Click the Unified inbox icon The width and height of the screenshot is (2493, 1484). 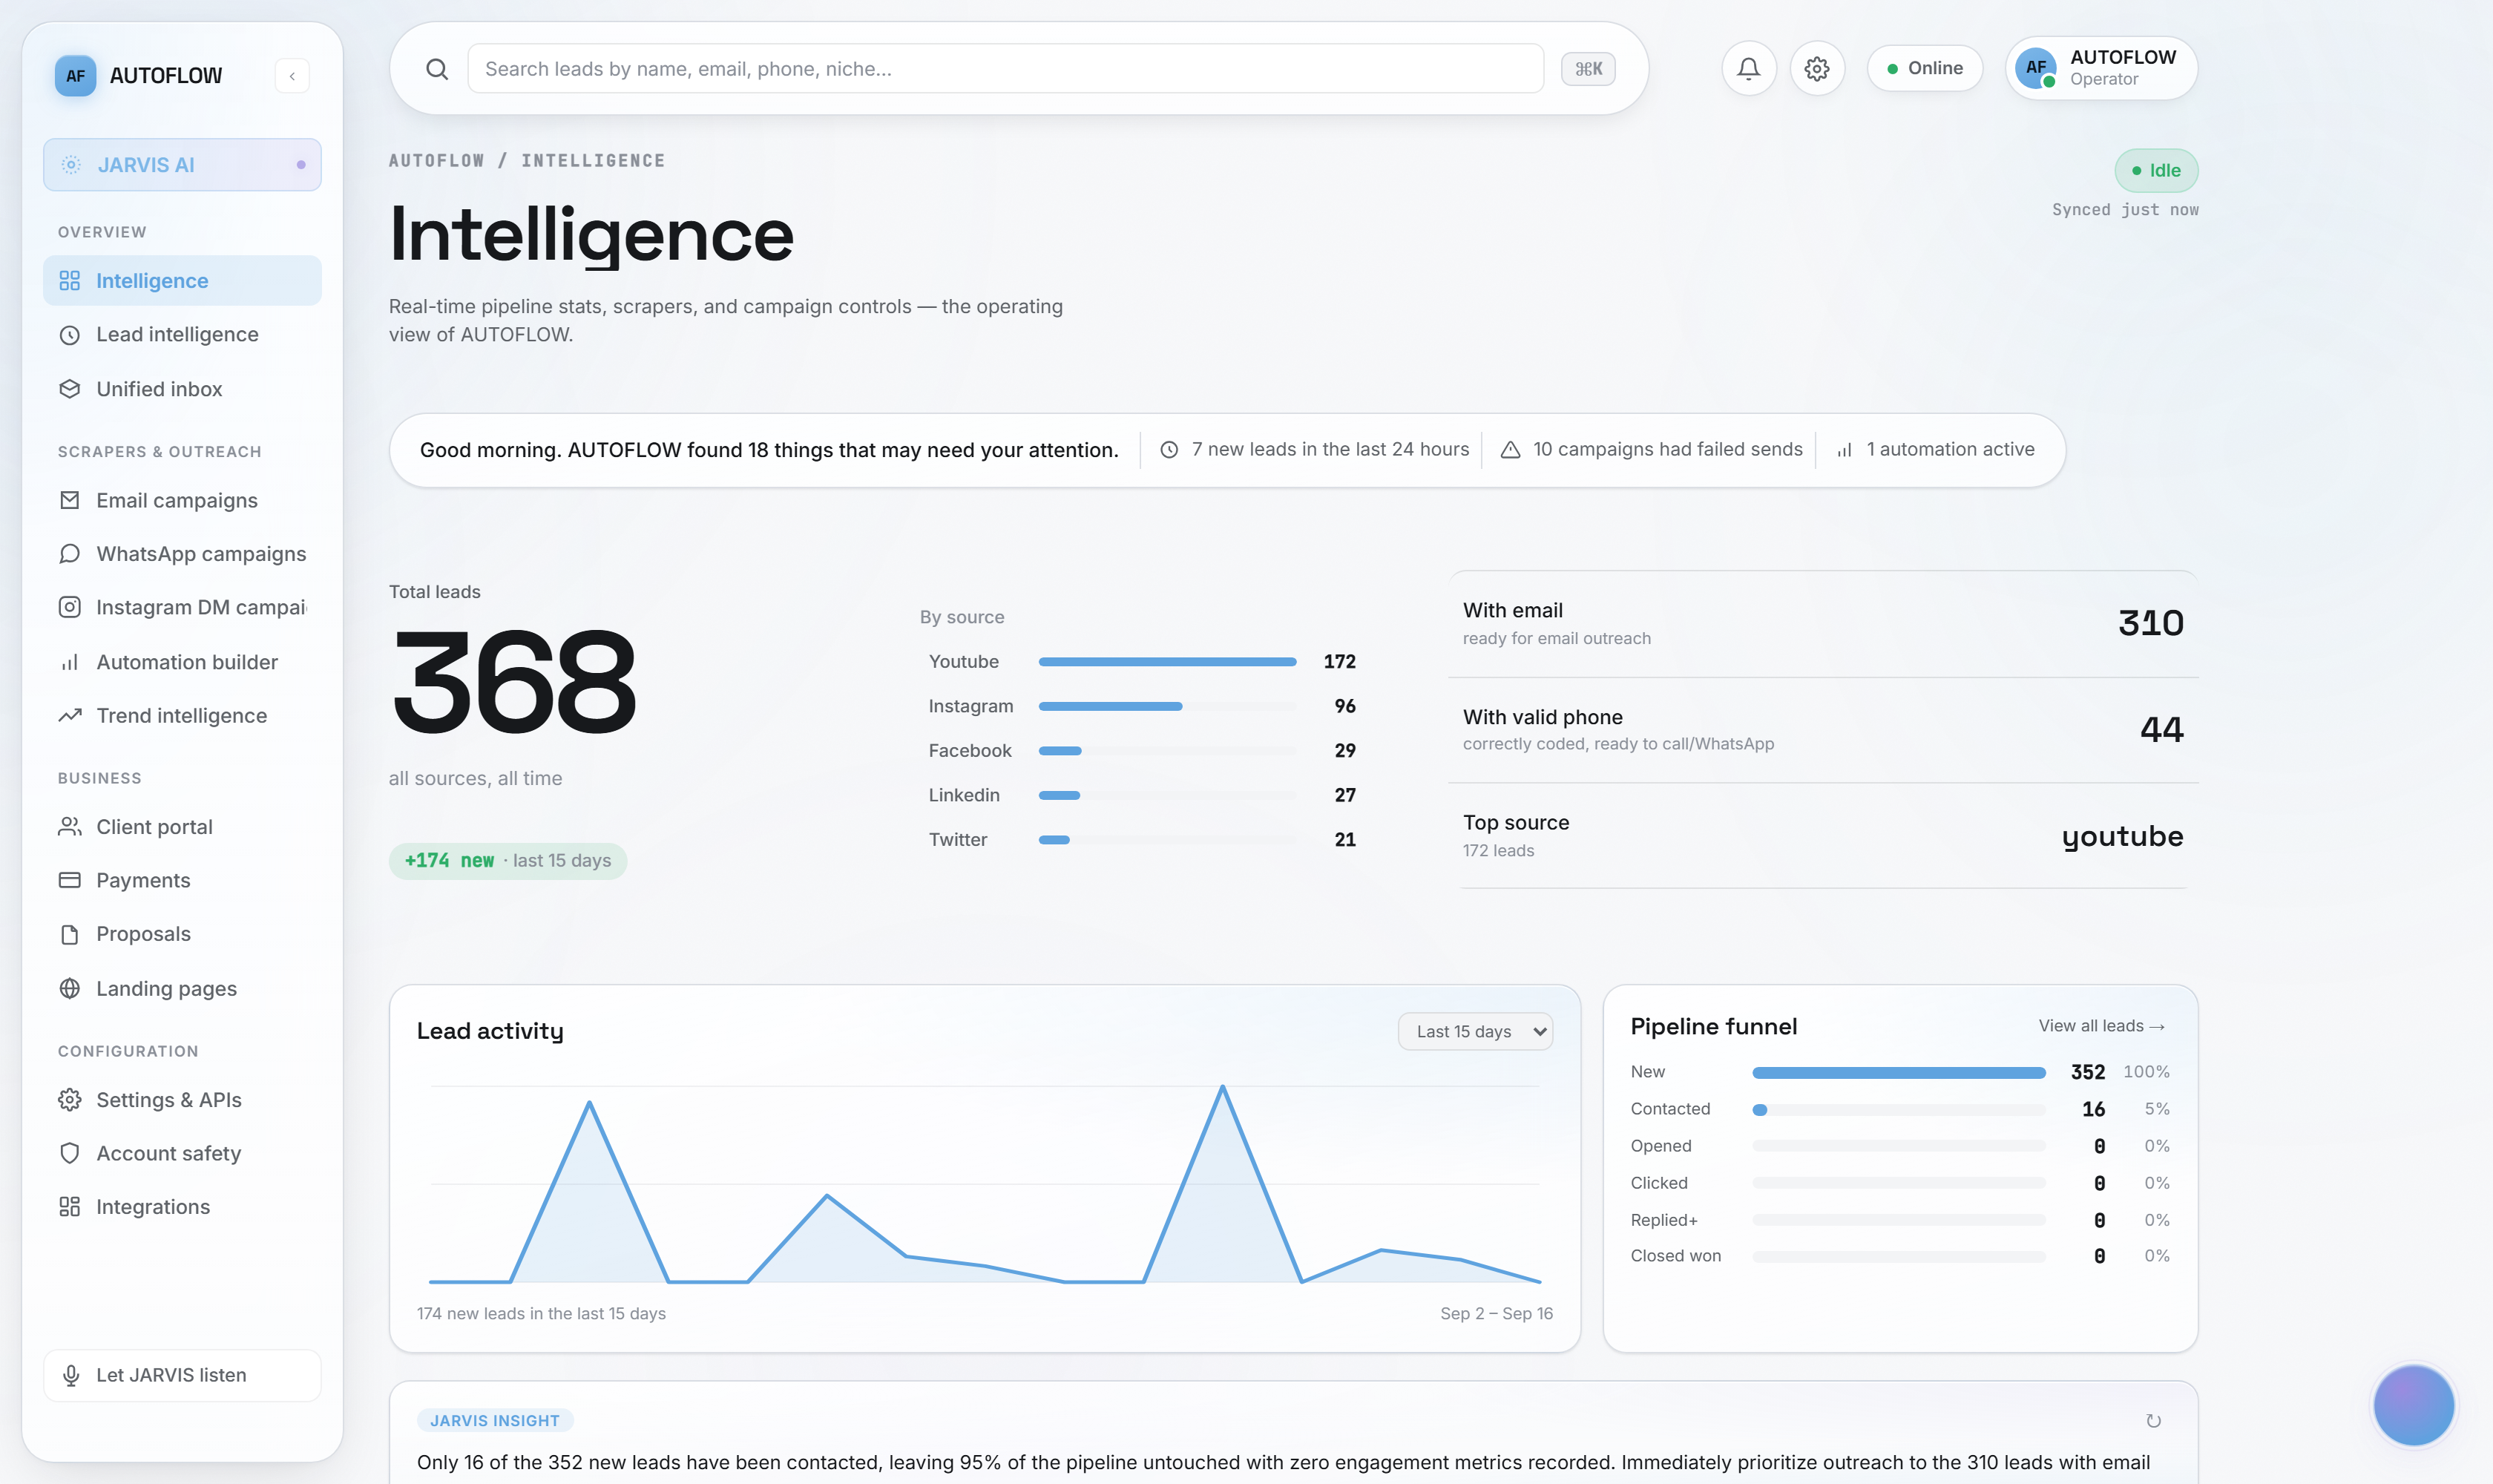(69, 389)
